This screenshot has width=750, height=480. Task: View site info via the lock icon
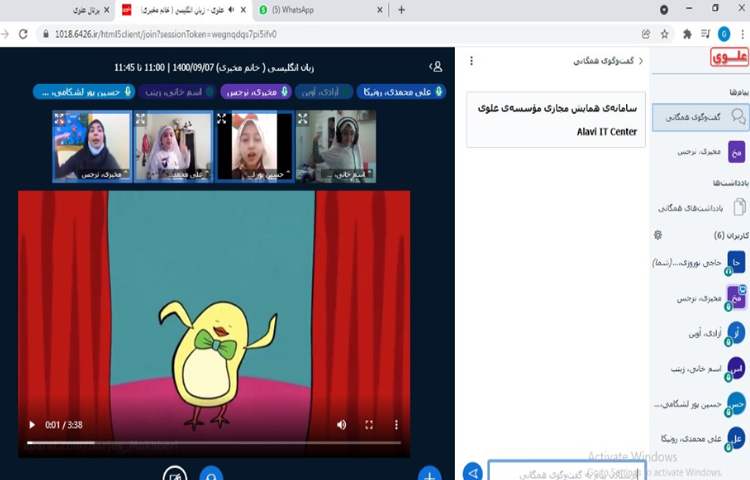point(46,34)
